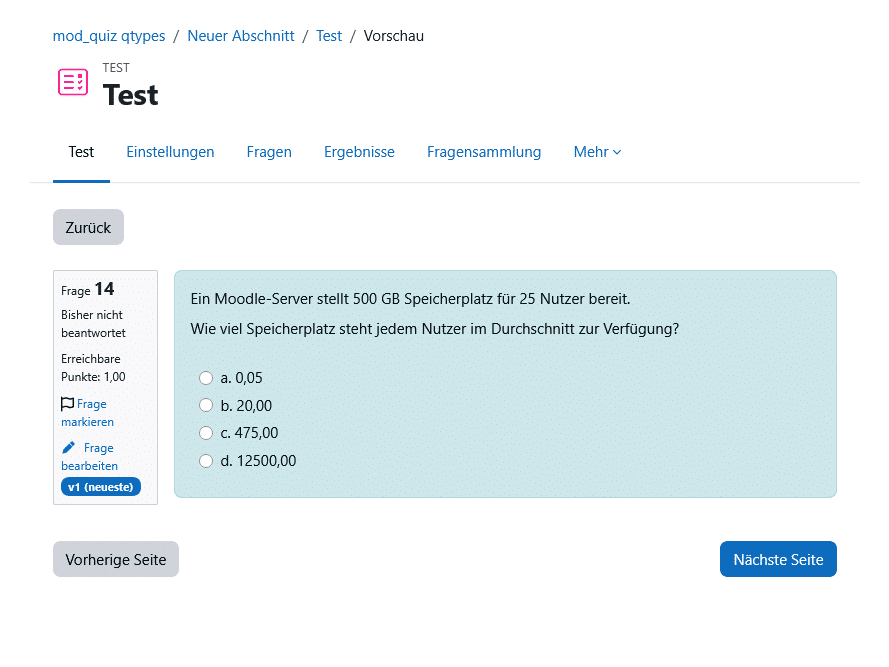Click the Frage bearbeiten link text
Viewport: 889px width, 667px height.
tap(90, 457)
